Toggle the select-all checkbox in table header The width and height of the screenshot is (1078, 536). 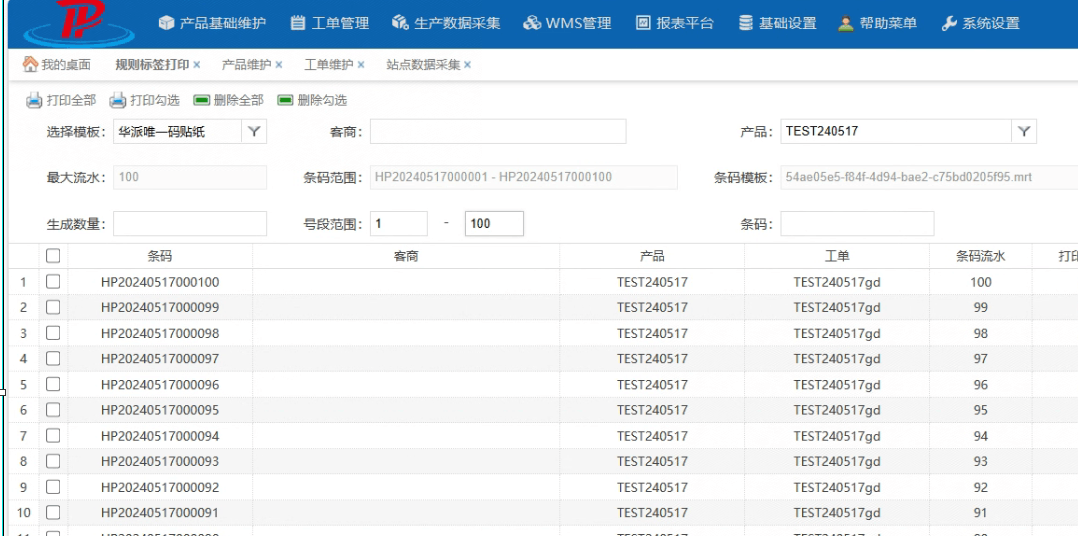click(54, 257)
